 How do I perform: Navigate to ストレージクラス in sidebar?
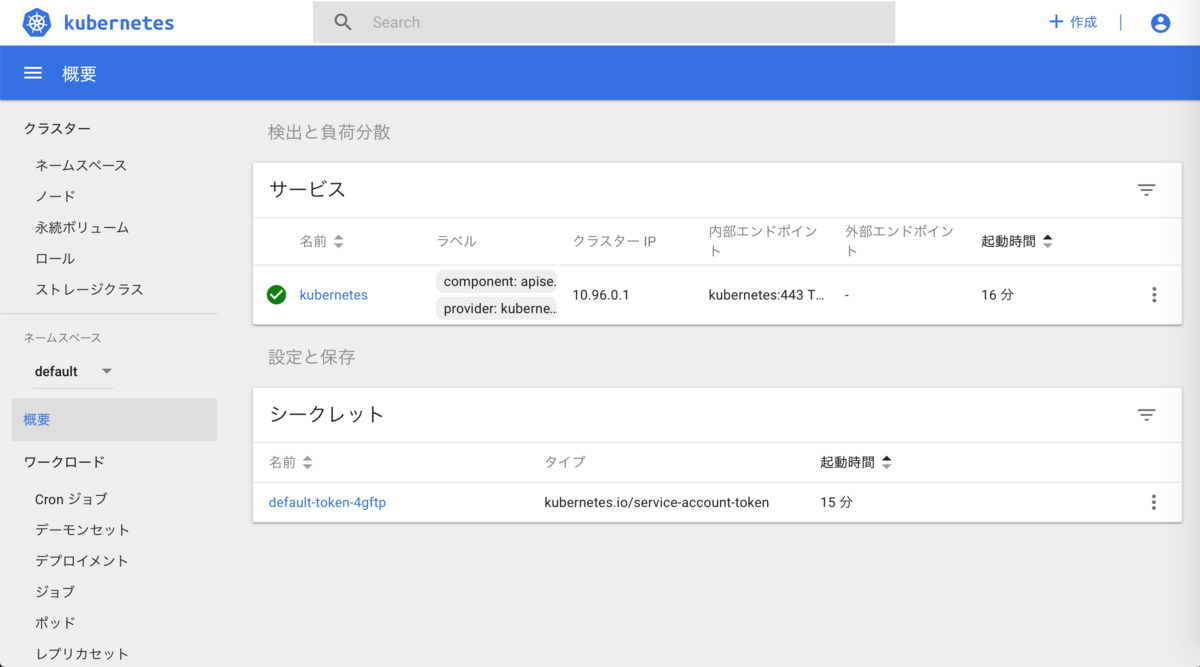tap(89, 289)
